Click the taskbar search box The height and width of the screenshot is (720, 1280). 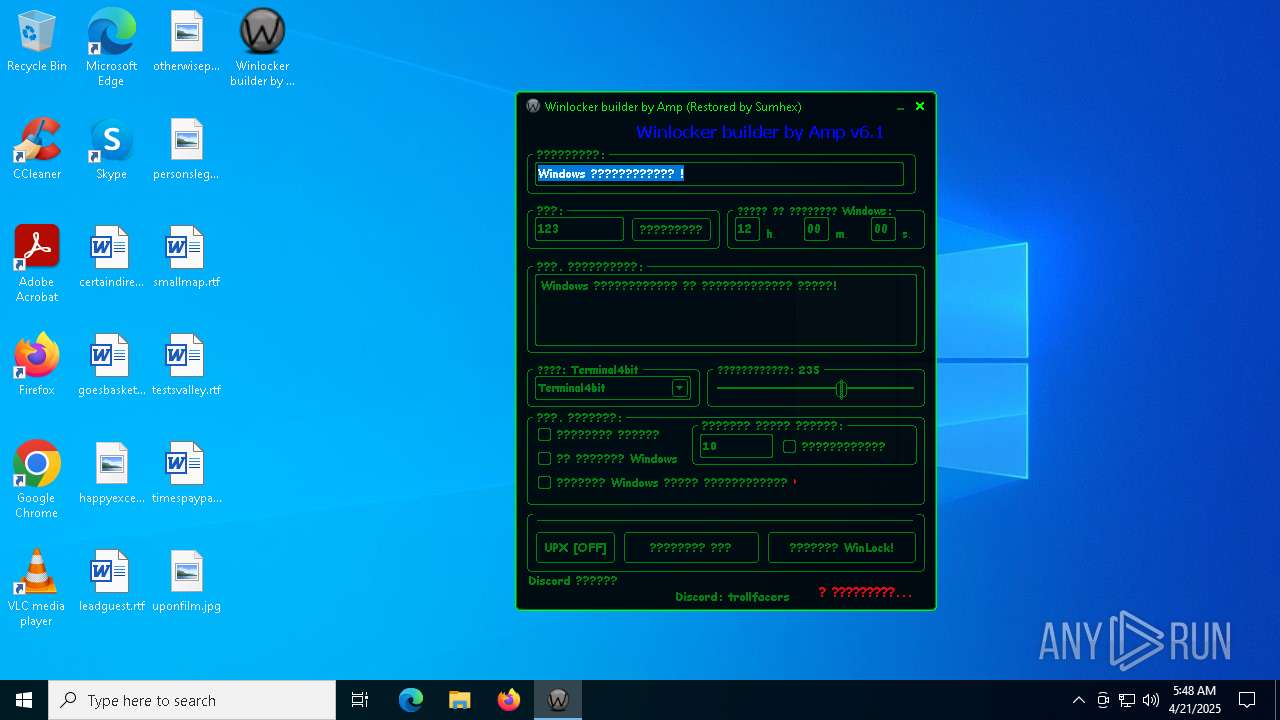(192, 700)
